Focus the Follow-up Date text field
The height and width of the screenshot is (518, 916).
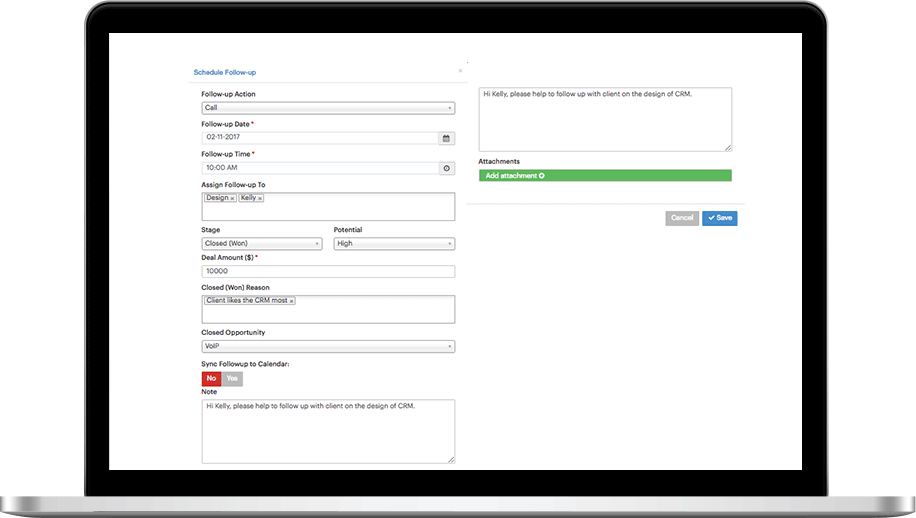point(319,138)
